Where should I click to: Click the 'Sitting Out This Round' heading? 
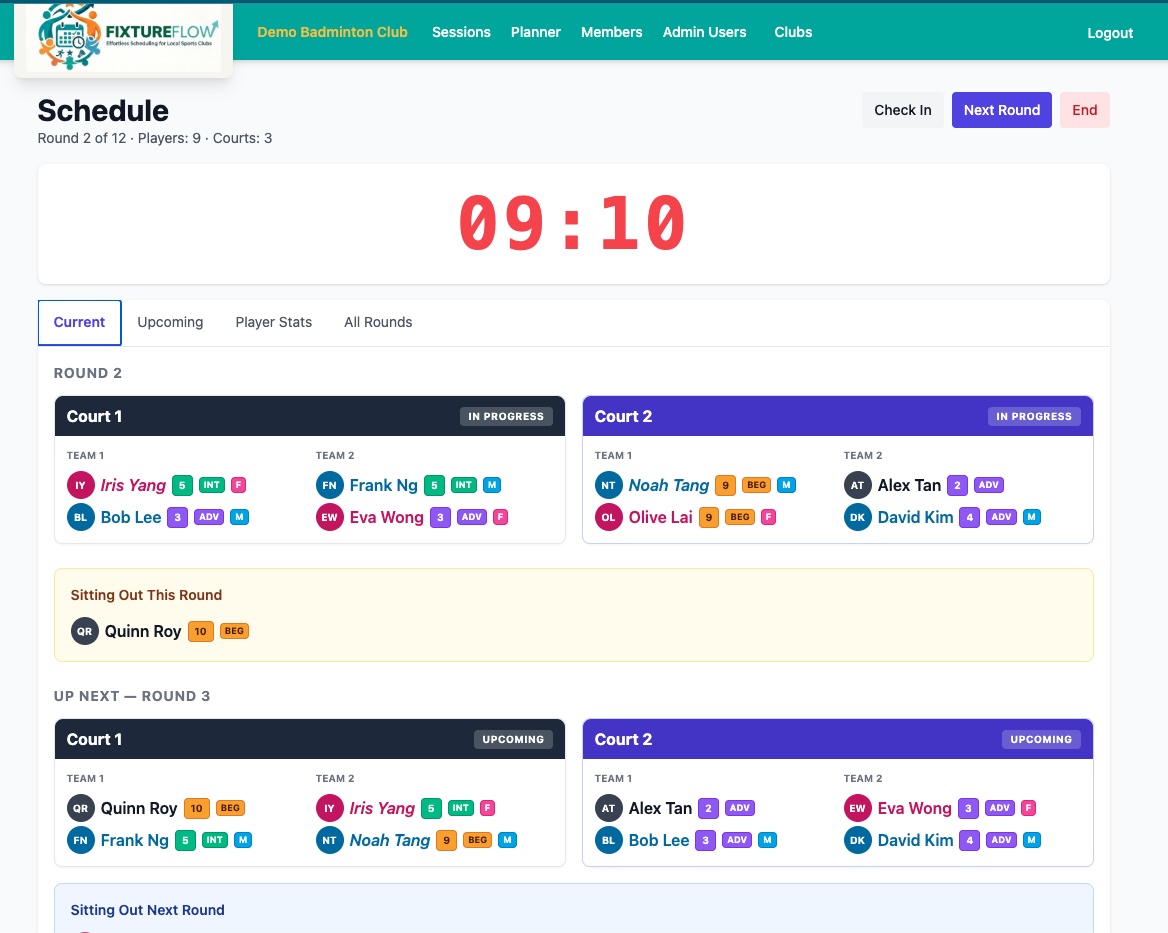tap(146, 595)
